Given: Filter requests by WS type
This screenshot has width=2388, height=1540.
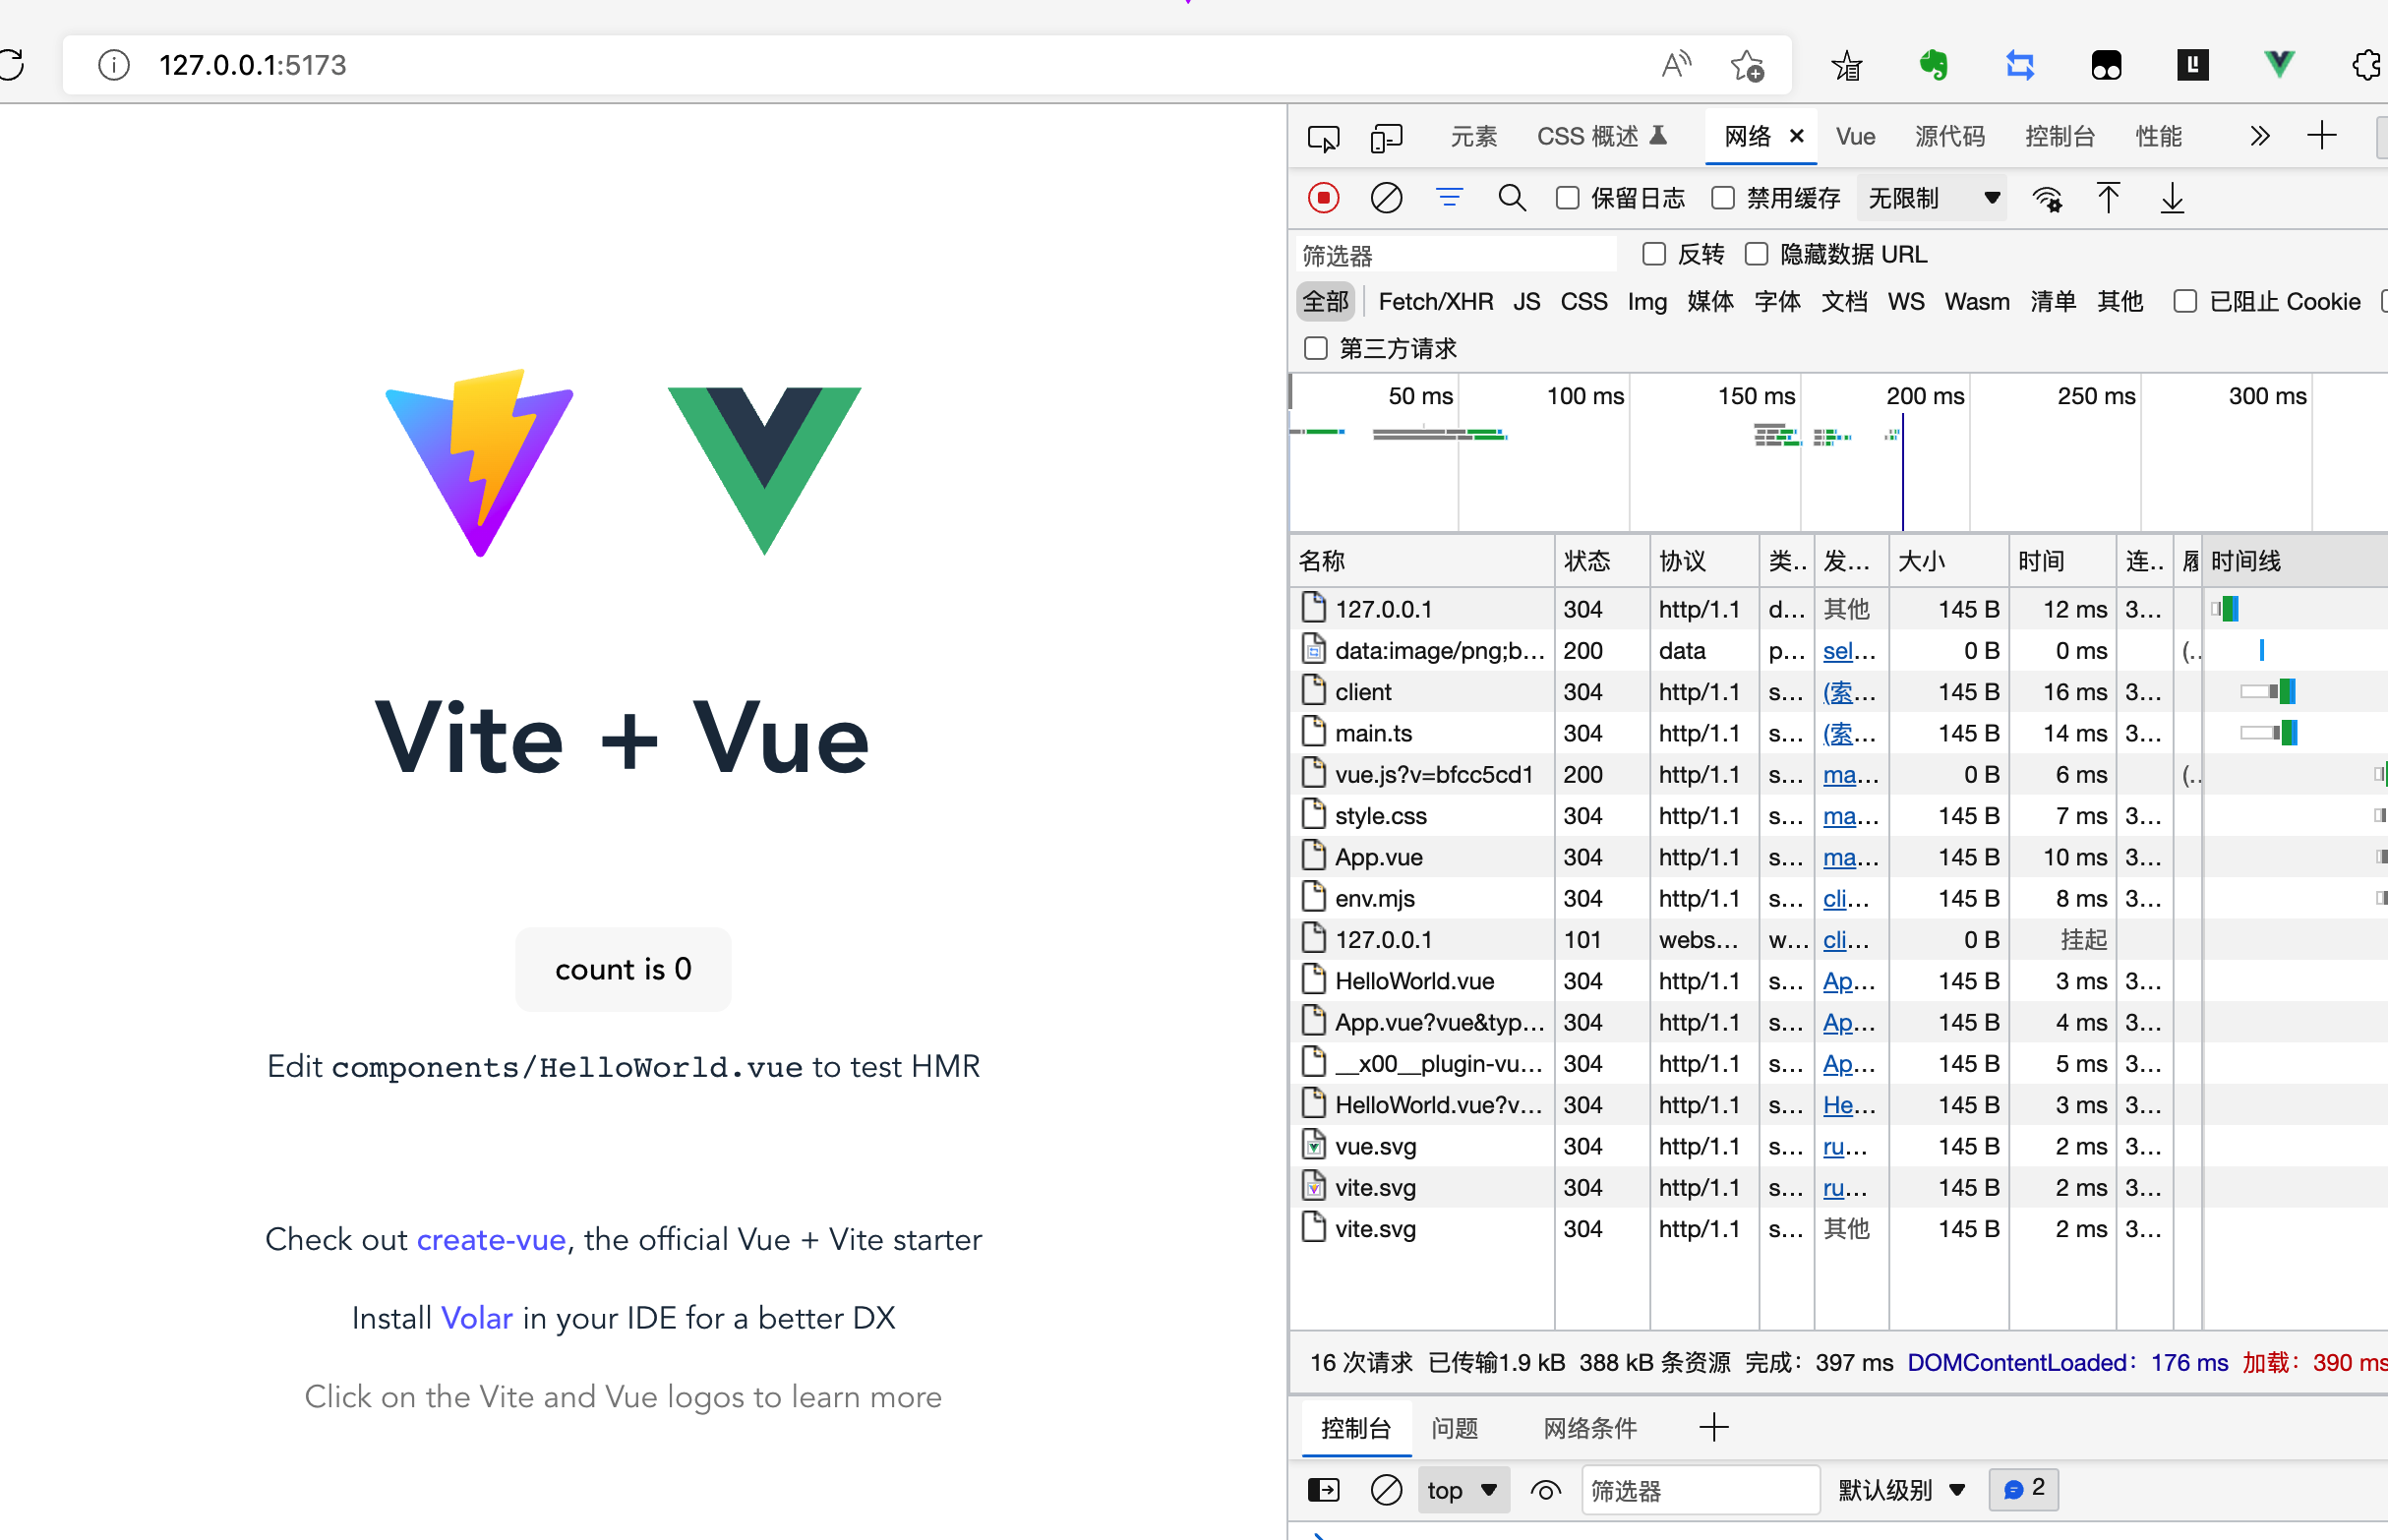Looking at the screenshot, I should point(1905,301).
